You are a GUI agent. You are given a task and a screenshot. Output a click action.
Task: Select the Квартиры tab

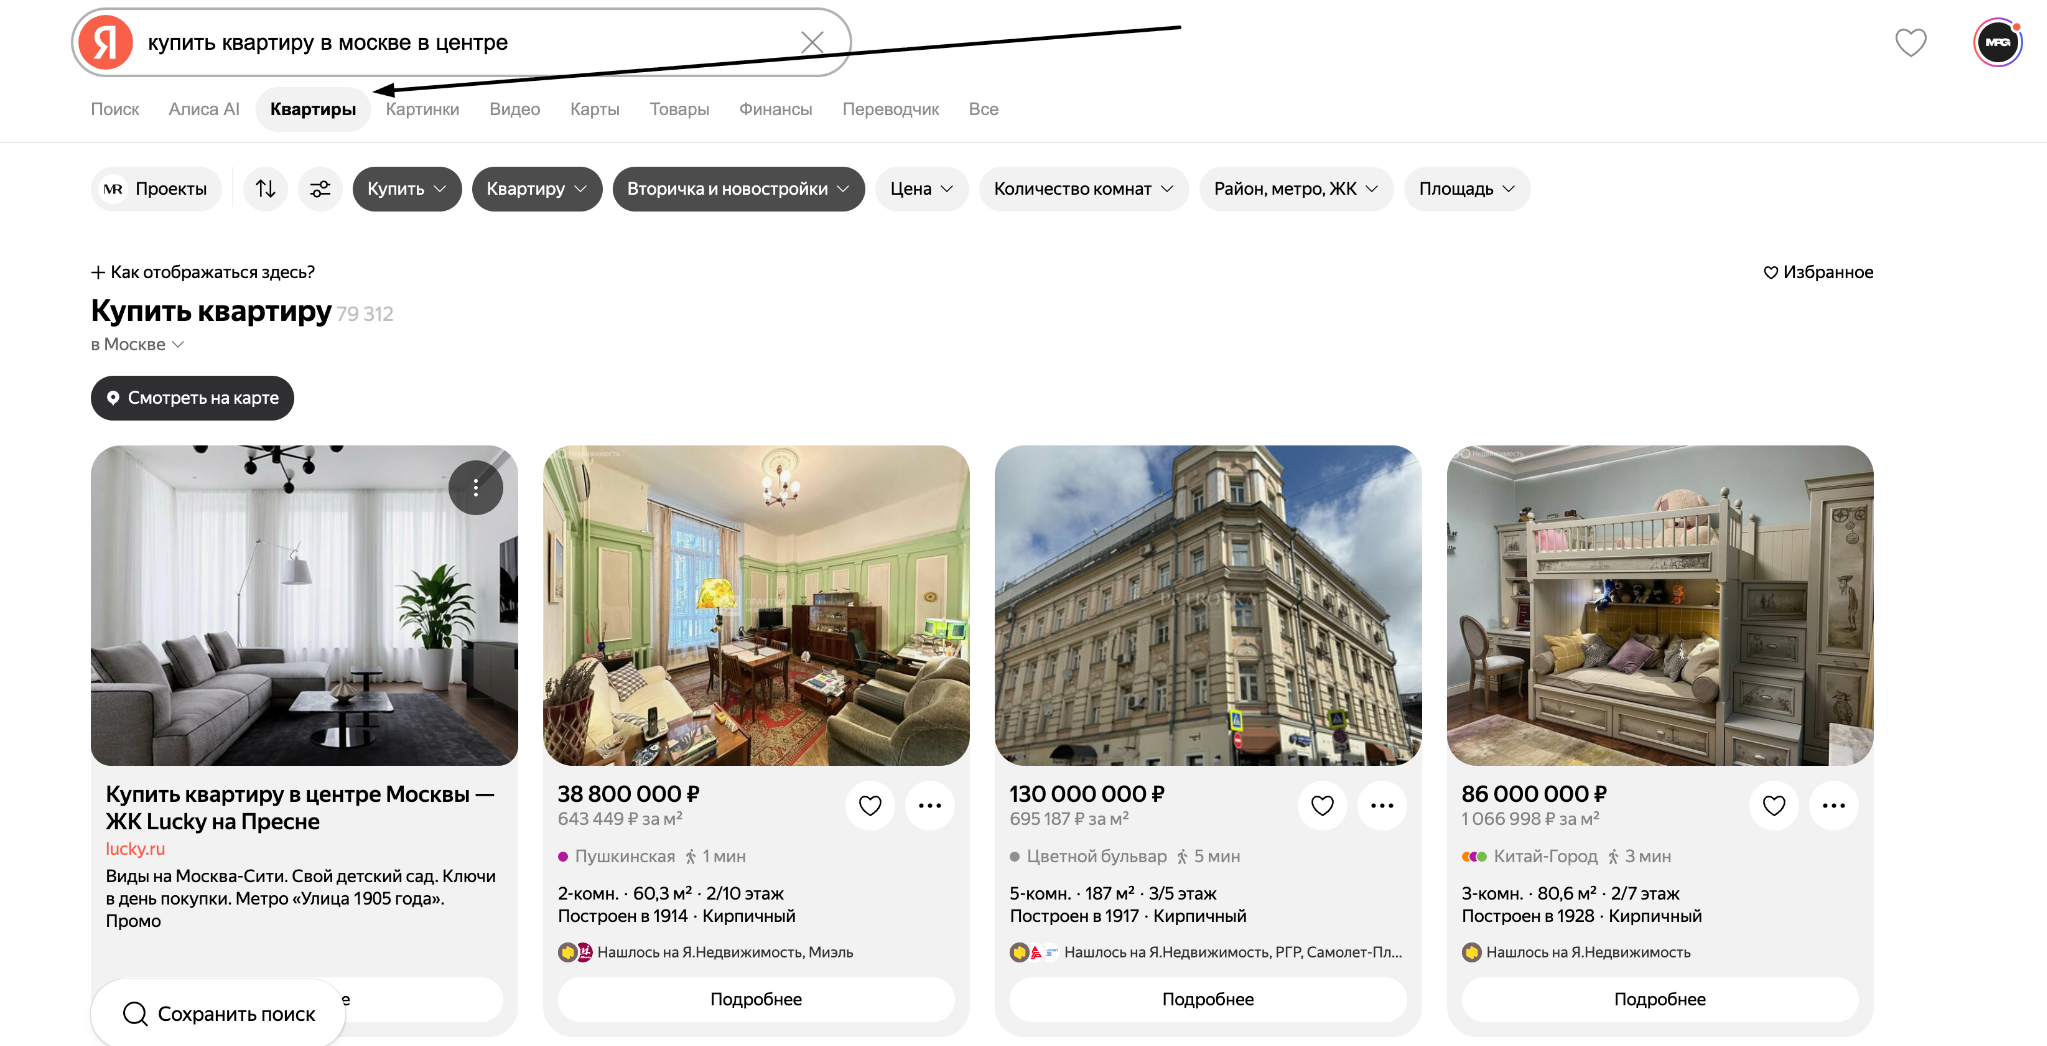[313, 109]
